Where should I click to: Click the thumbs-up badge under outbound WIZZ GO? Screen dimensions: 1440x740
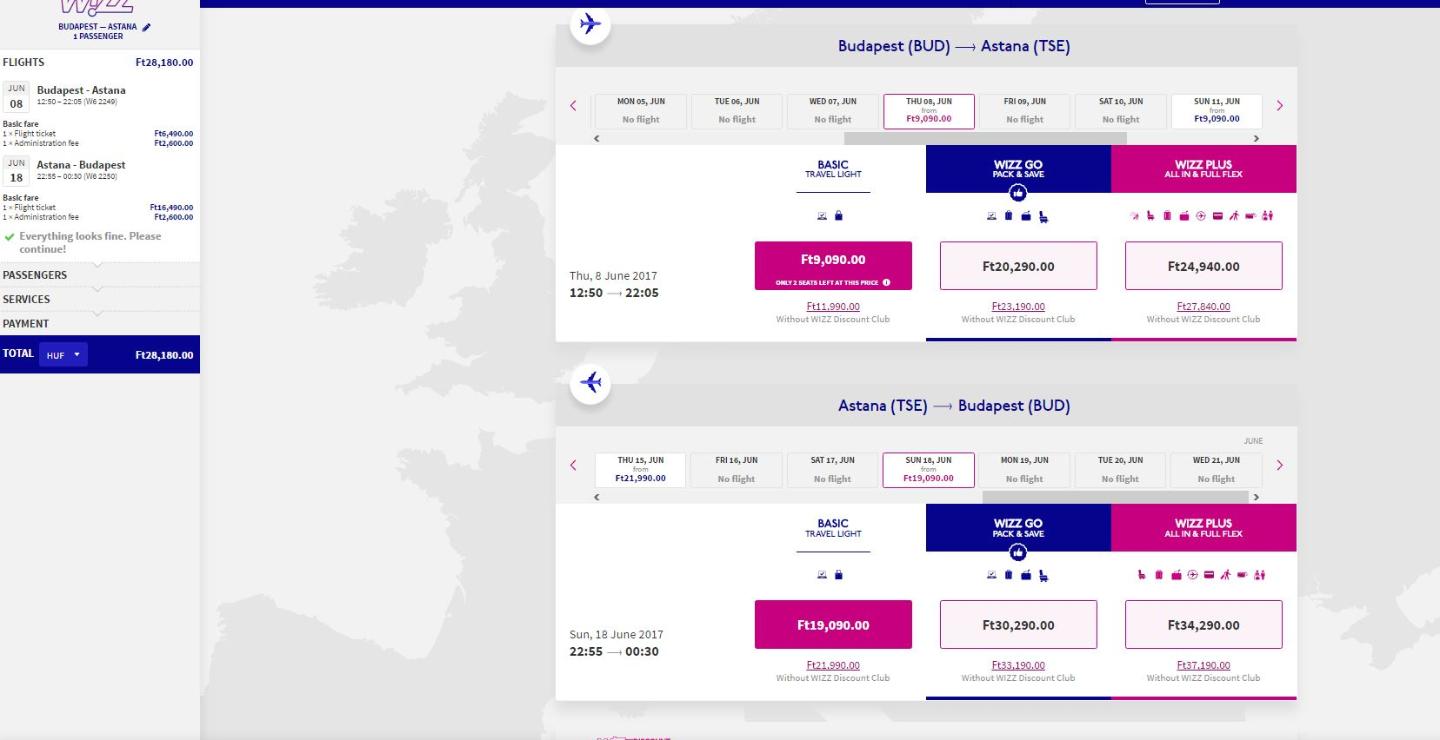pyautogui.click(x=1018, y=193)
